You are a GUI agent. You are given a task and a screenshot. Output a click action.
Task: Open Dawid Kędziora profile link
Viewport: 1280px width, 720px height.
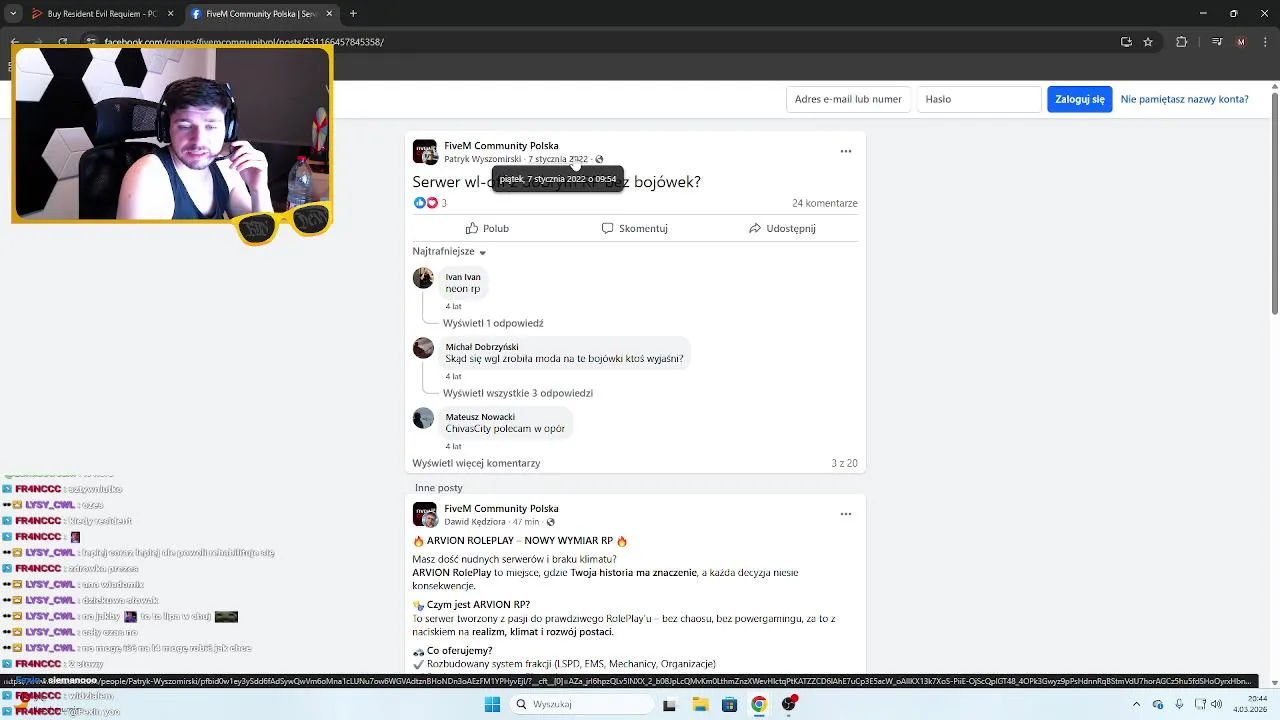coord(477,522)
